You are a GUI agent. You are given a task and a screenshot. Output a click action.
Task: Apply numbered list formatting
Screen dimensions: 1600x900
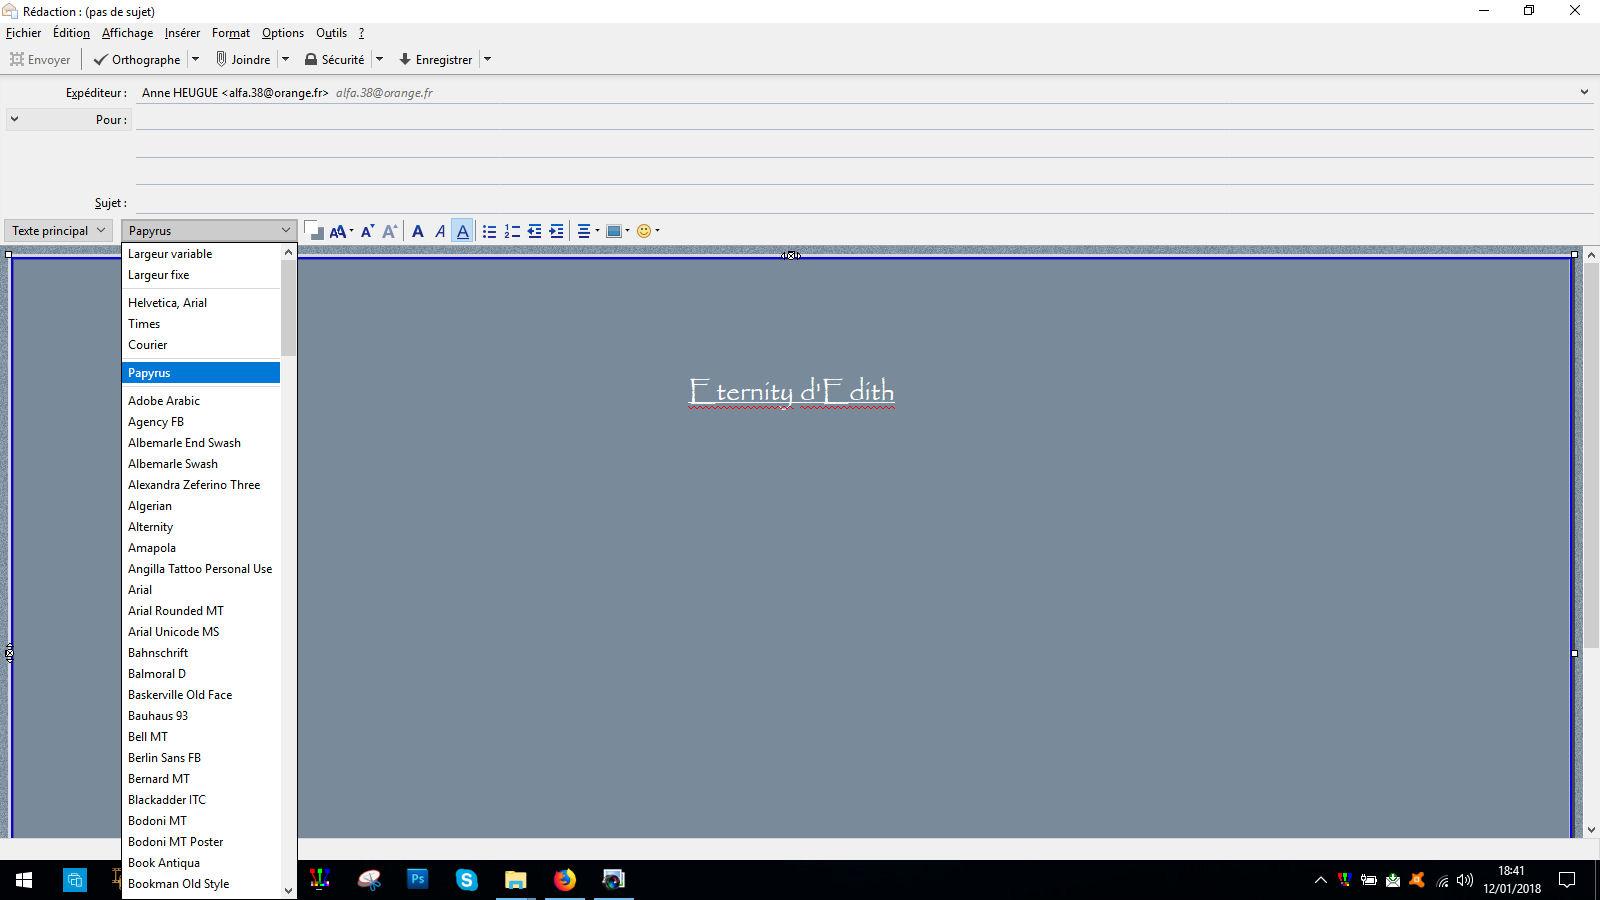click(512, 231)
